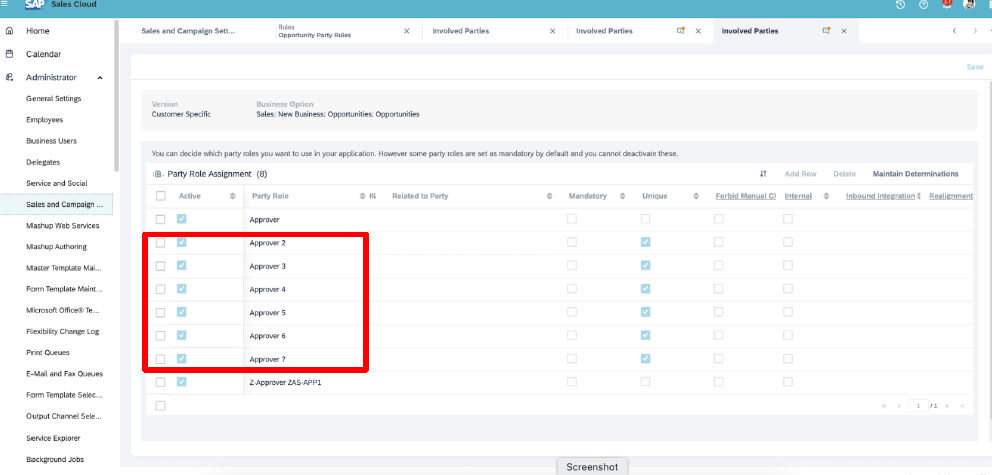
Task: Toggle Unique checkbox for Approver 7
Action: (x=645, y=359)
